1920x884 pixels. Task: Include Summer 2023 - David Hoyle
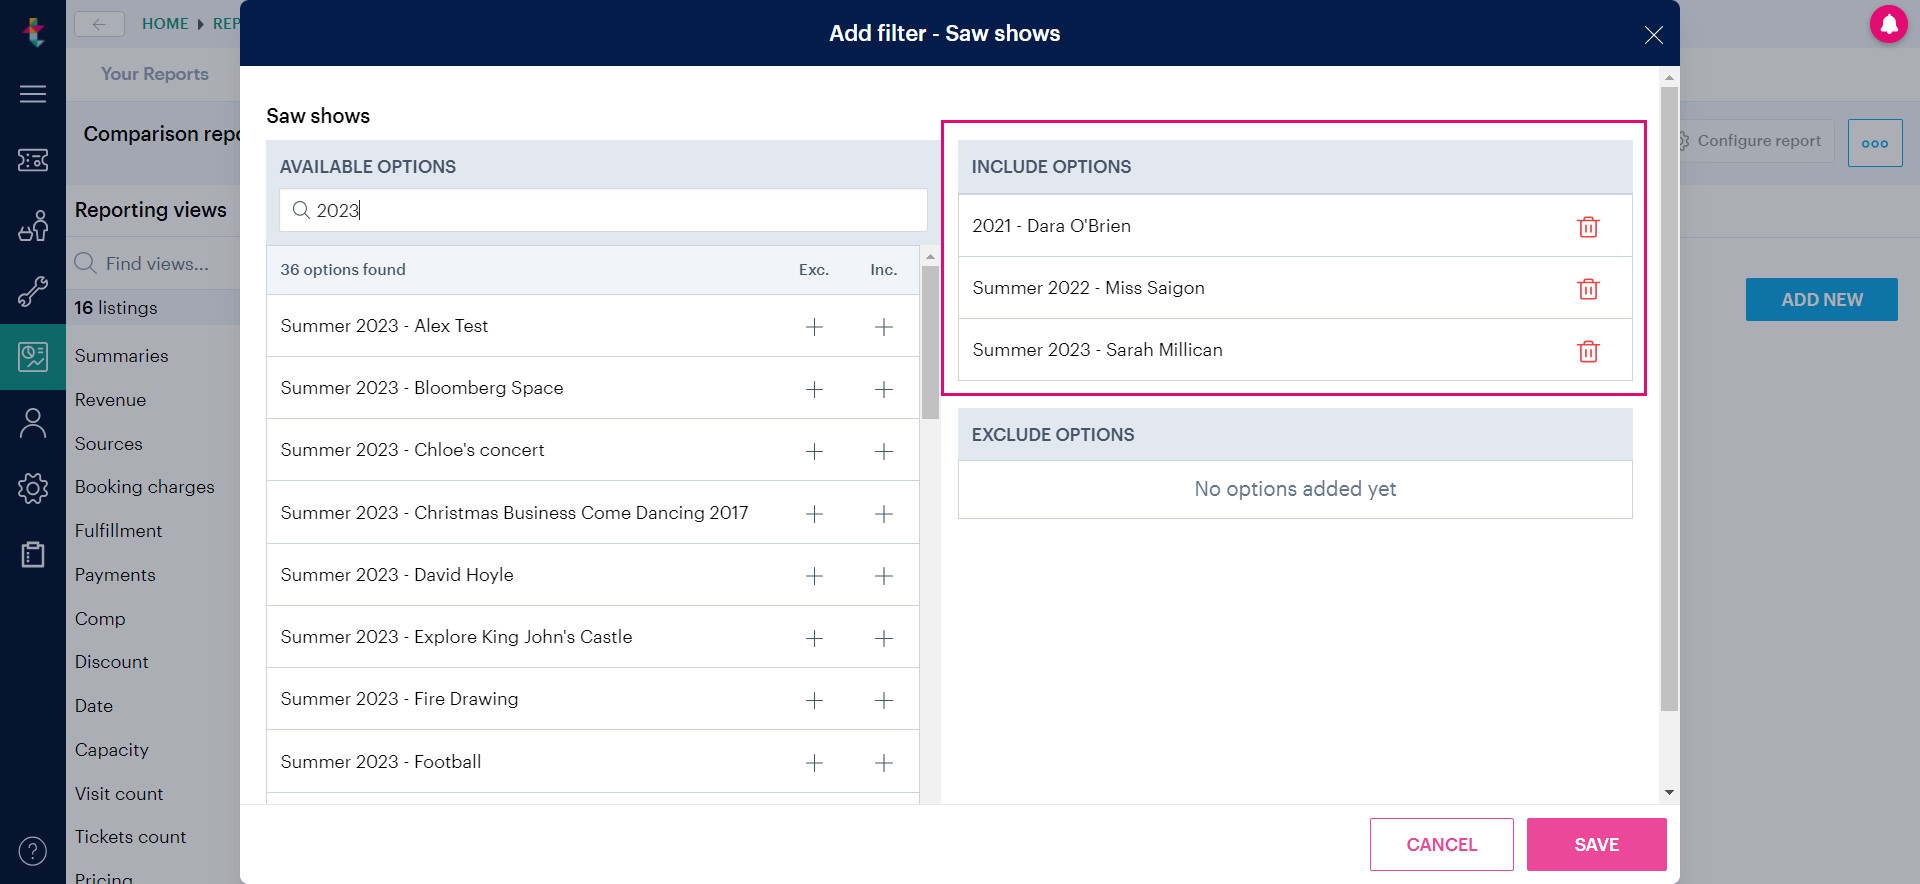tap(884, 576)
